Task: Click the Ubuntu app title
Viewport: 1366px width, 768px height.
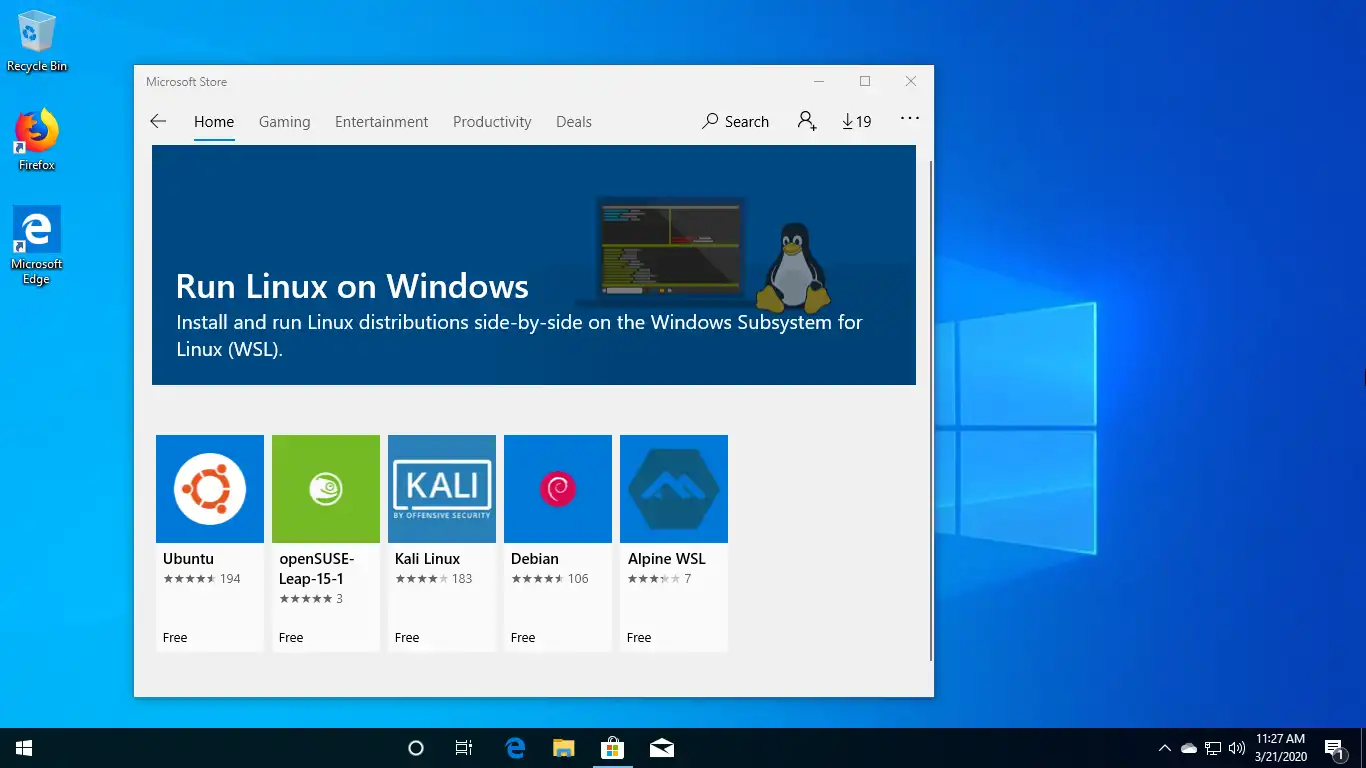Action: [x=189, y=559]
